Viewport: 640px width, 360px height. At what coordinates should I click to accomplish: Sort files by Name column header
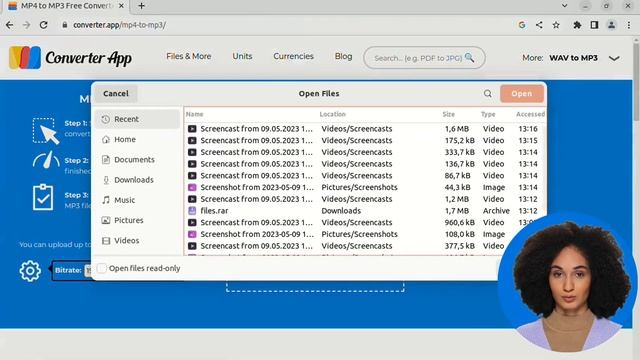195,114
